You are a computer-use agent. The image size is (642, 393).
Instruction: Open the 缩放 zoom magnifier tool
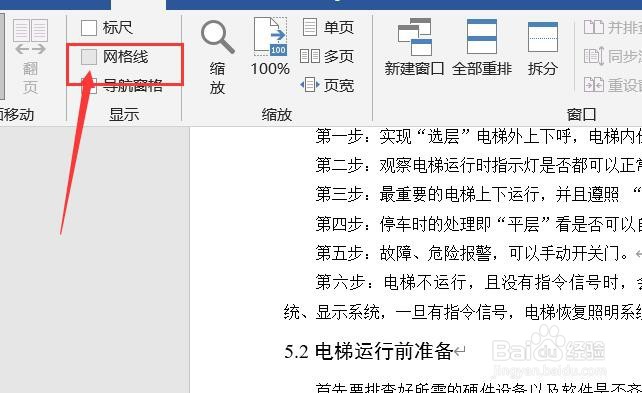217,57
